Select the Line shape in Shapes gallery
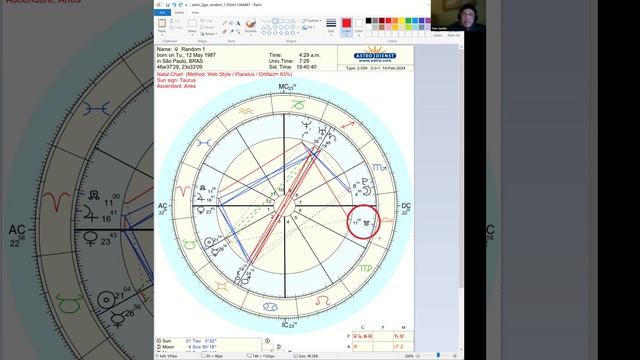 click(x=262, y=21)
